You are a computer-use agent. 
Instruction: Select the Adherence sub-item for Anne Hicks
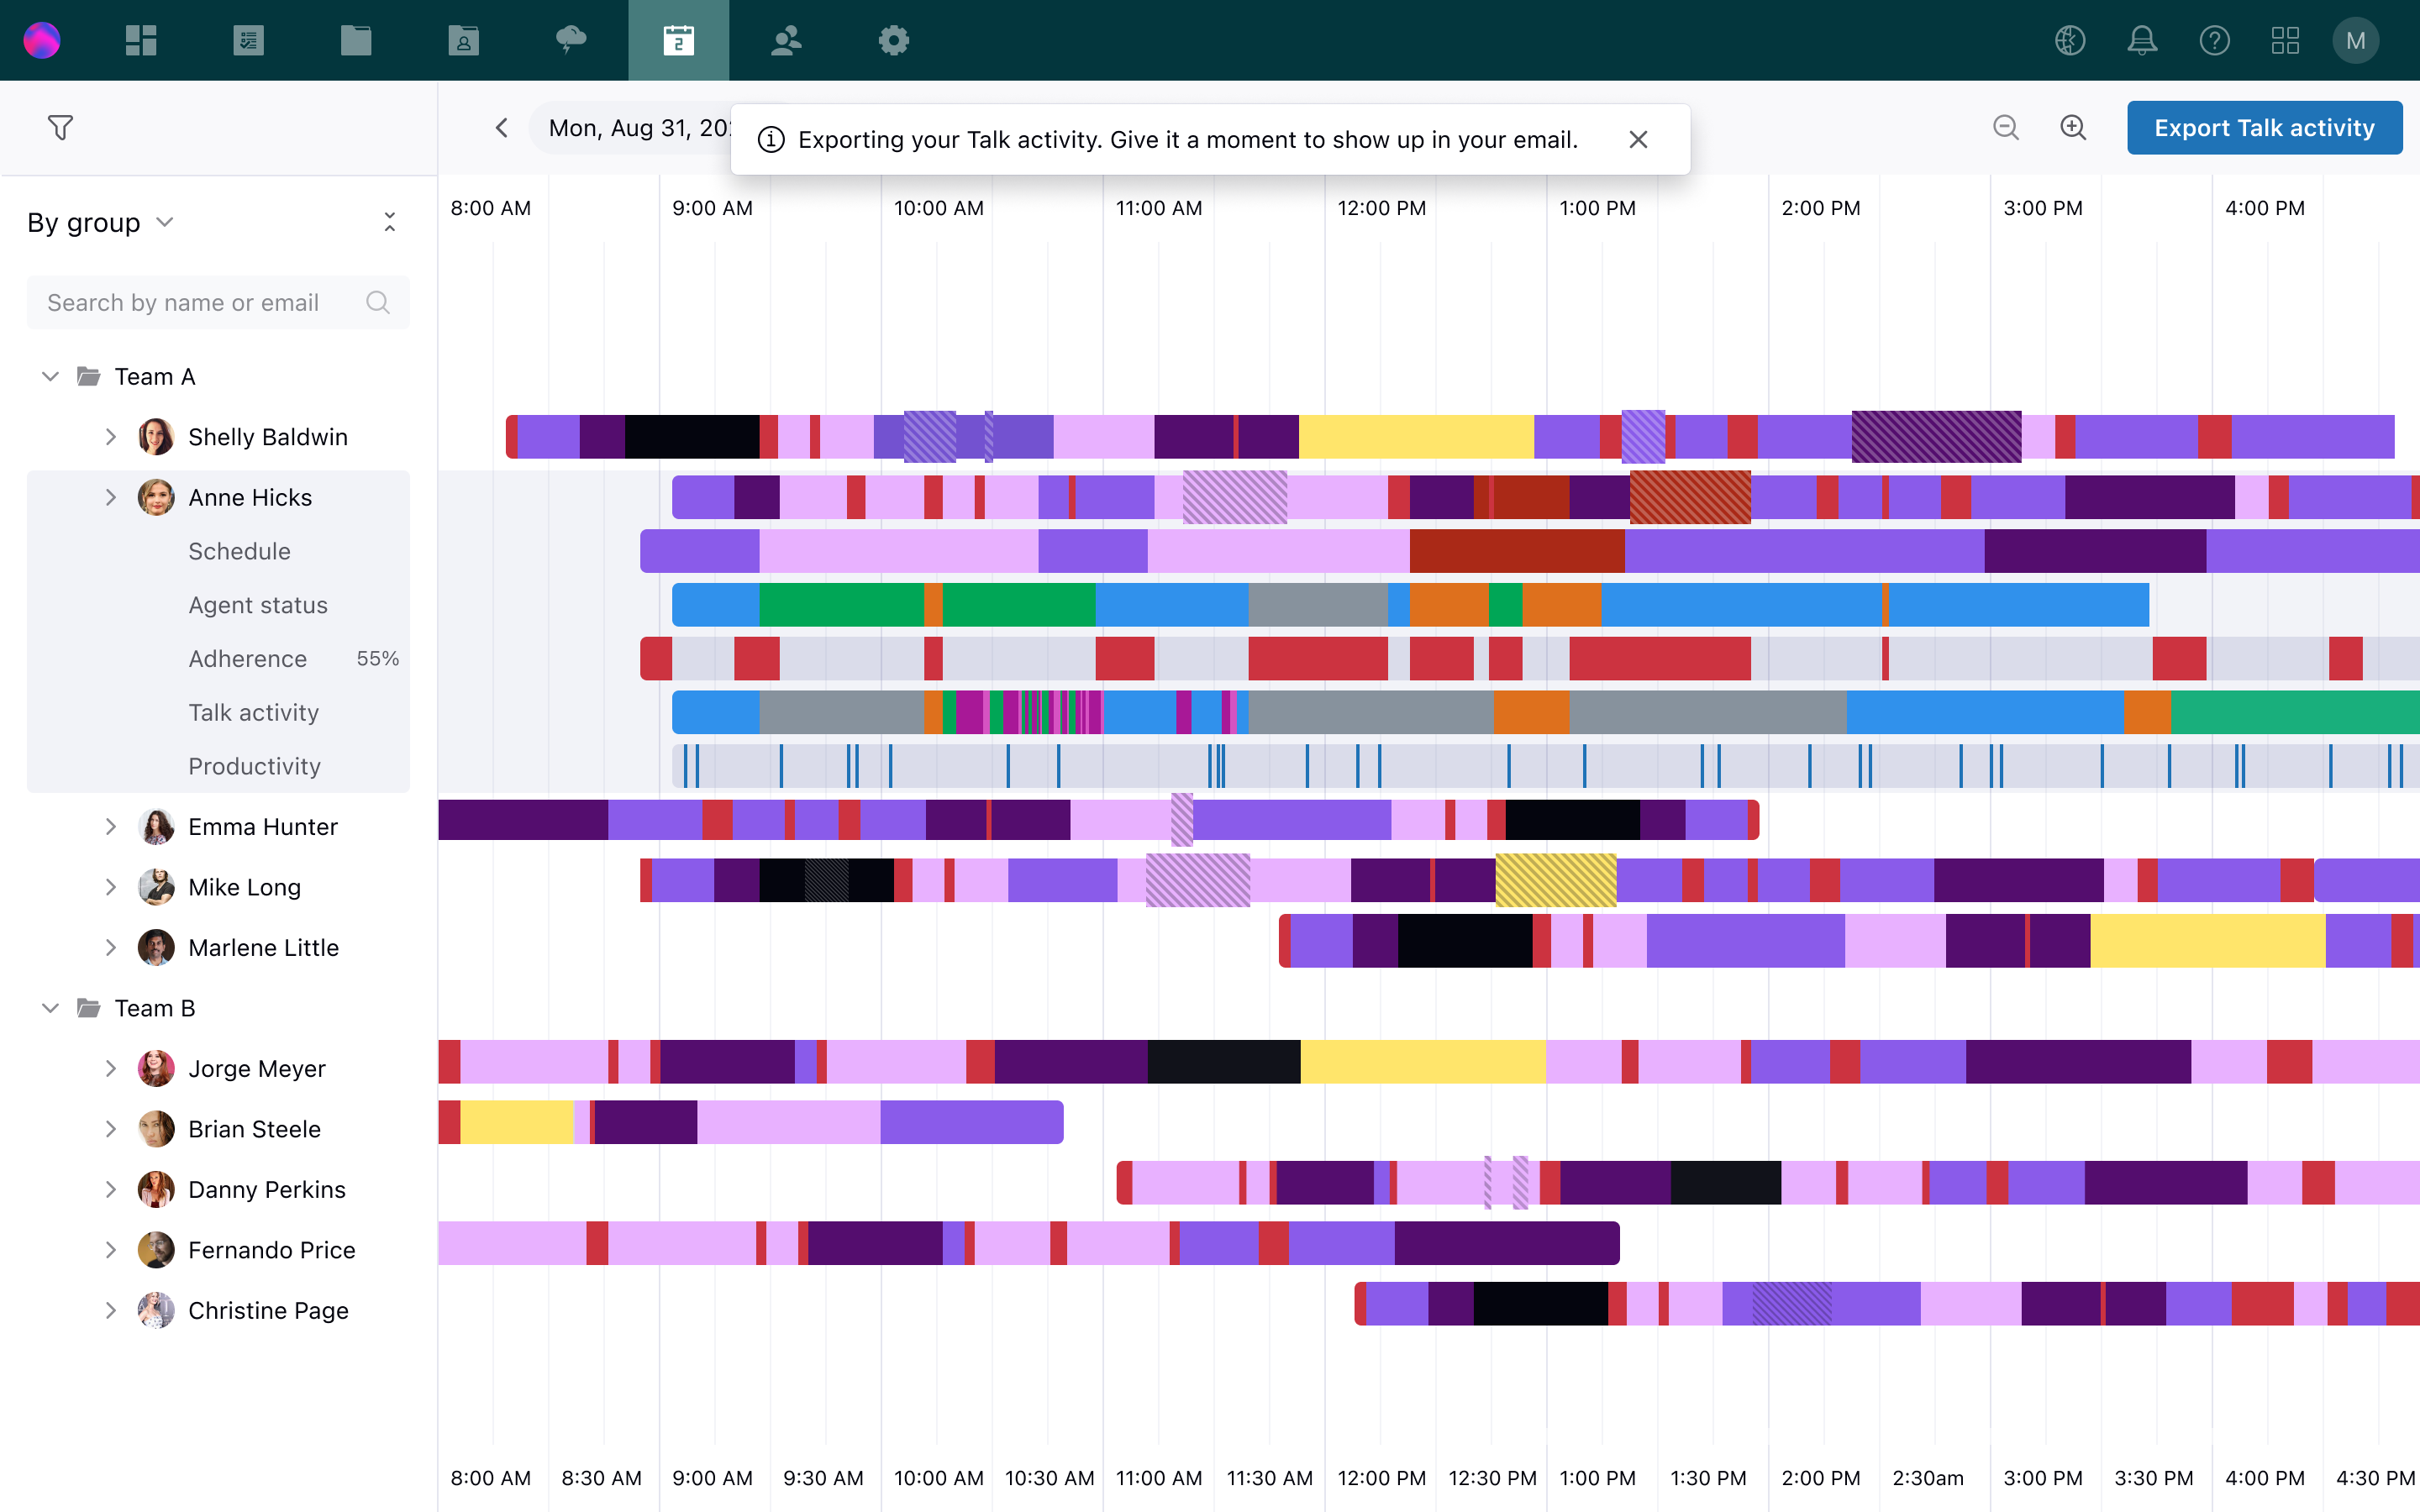pos(245,657)
